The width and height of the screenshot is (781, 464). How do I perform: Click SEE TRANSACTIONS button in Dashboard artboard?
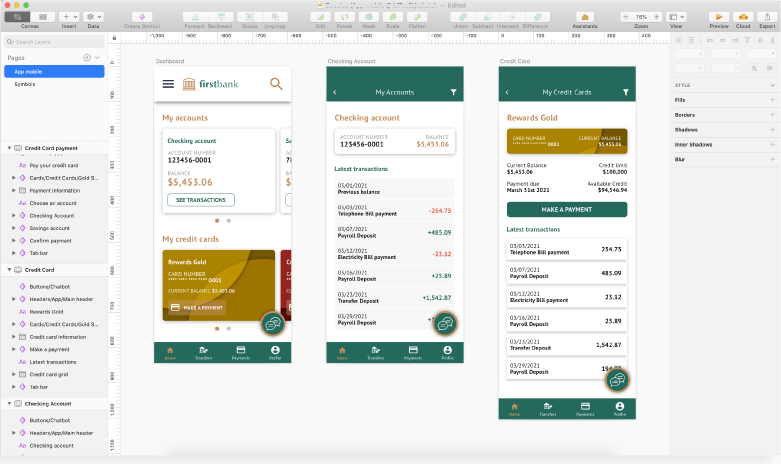(201, 200)
